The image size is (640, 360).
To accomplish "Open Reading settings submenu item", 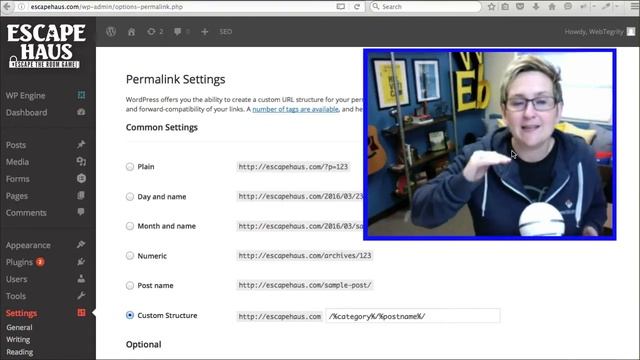I will (20, 352).
